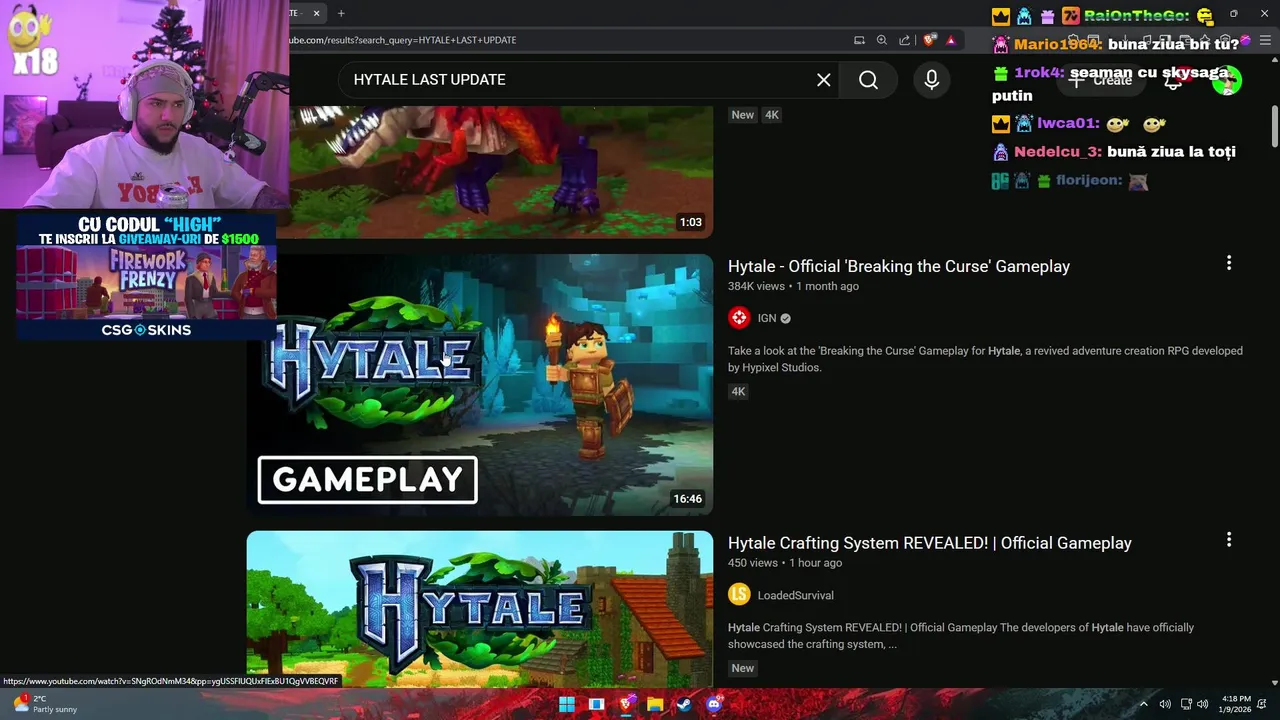The width and height of the screenshot is (1280, 720).
Task: Click the 4K badge beside the top video
Action: coord(771,115)
